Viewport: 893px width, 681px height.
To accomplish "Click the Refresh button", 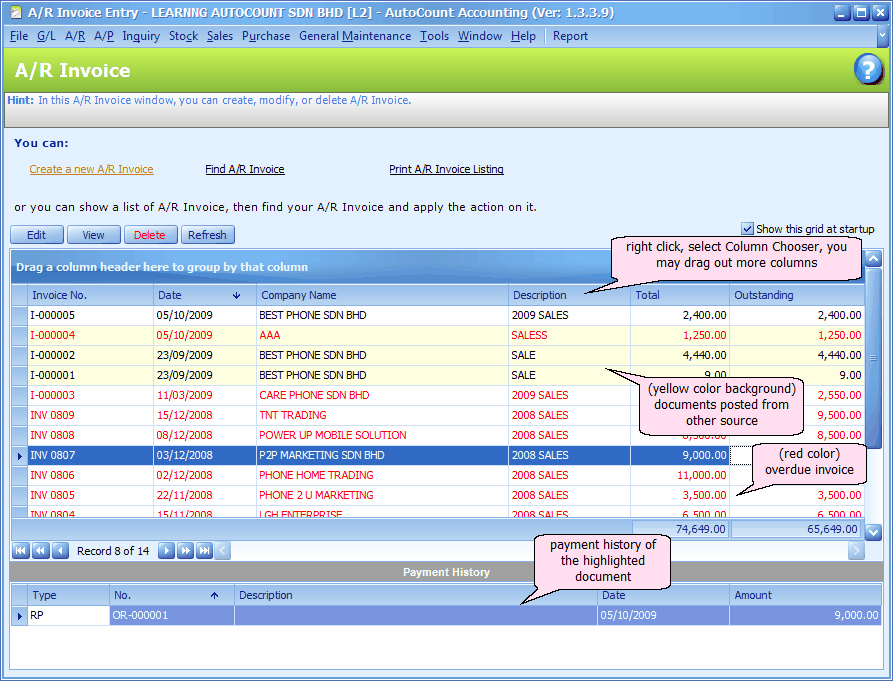I will tap(207, 235).
